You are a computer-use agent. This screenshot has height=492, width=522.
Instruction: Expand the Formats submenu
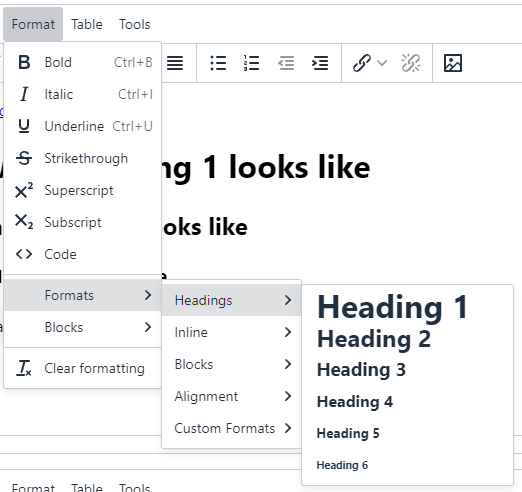coord(83,295)
